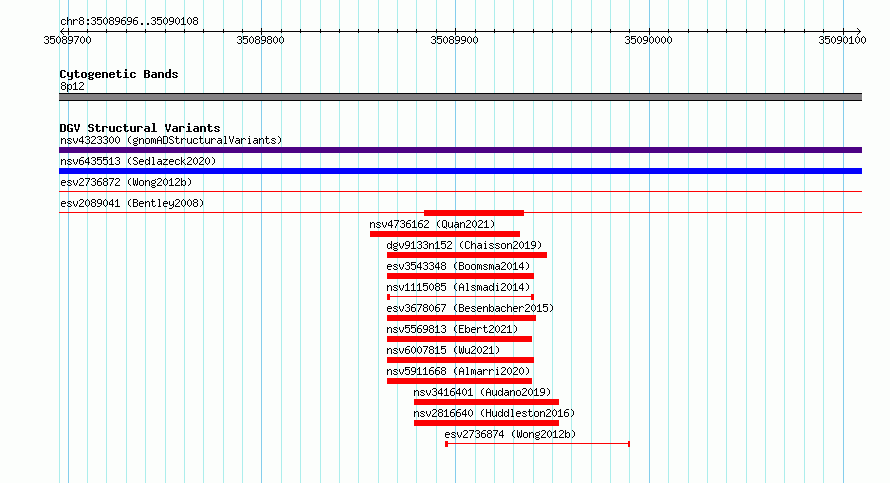Select the red bar under nsv3416401 (Audano2019)
Viewport: 890px width, 483px height.
pyautogui.click(x=486, y=402)
